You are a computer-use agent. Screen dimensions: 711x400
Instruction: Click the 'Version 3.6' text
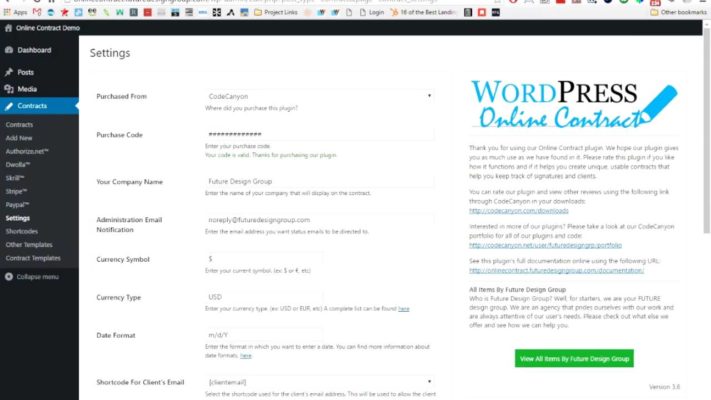(664, 387)
